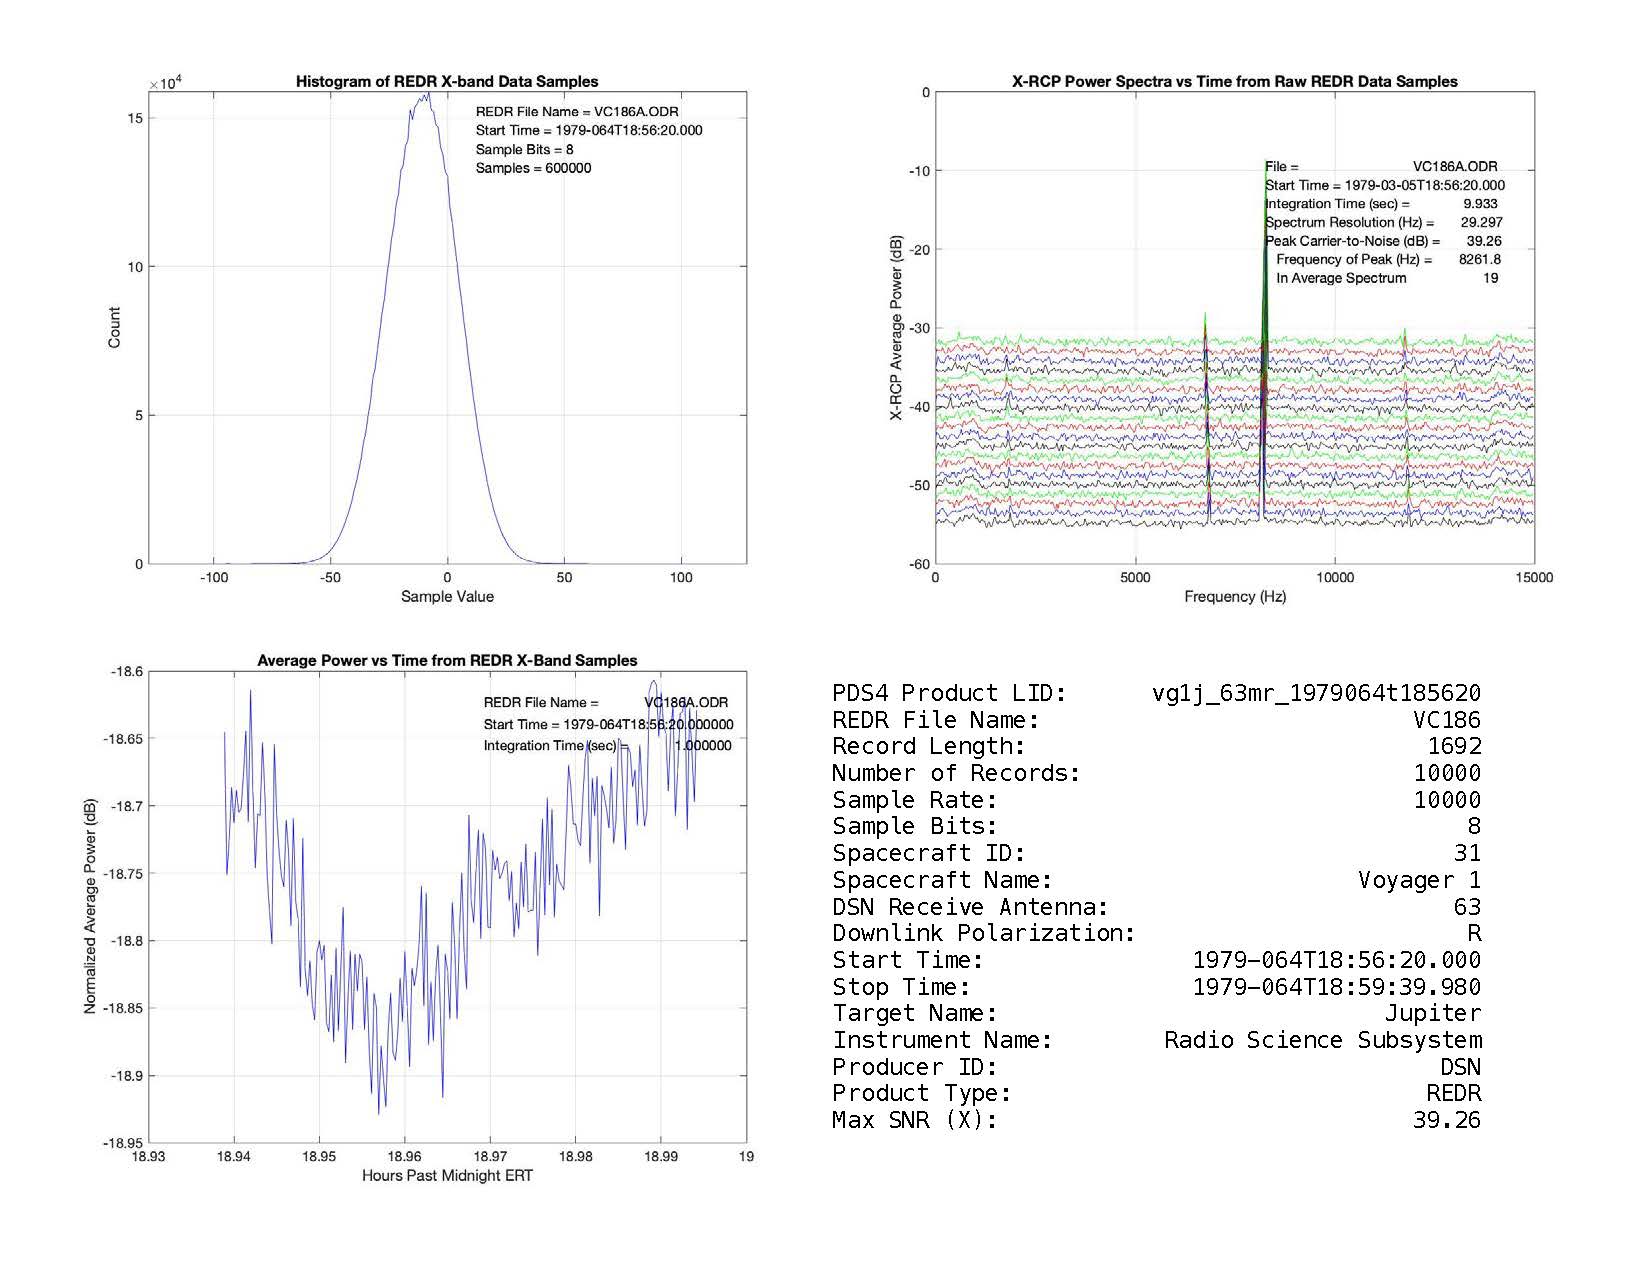Click the Histogram of REDR X-band title

pyautogui.click(x=447, y=82)
